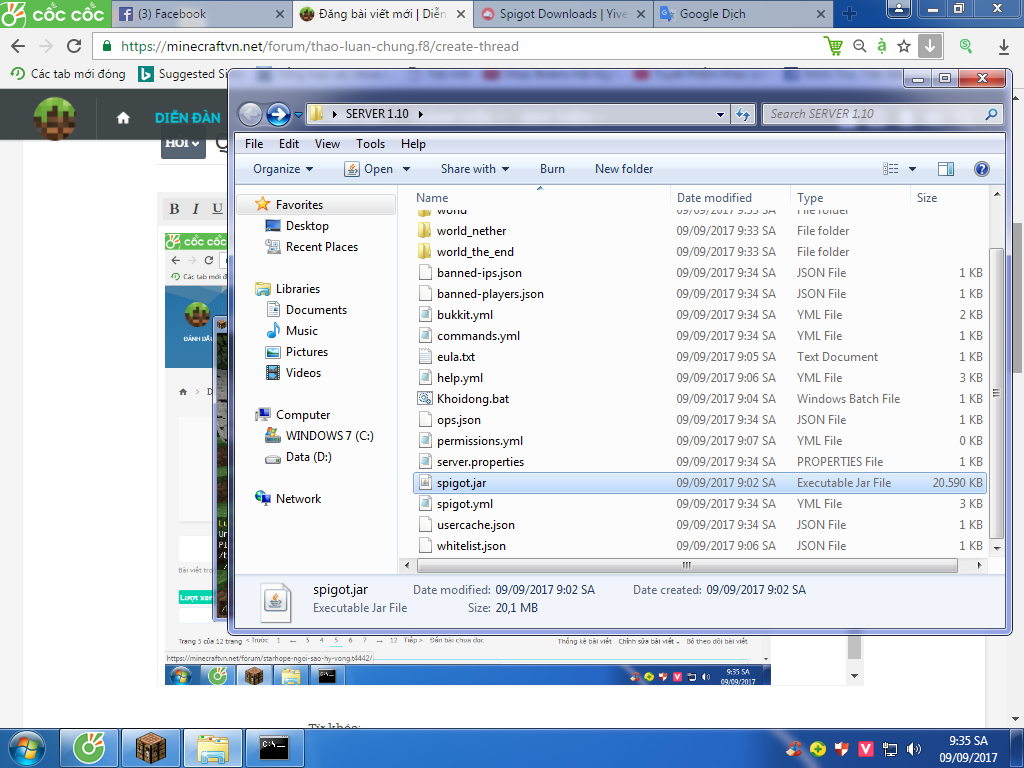This screenshot has width=1024, height=768.
Task: Open Các tab mới đóng bookmark
Action: (x=69, y=74)
